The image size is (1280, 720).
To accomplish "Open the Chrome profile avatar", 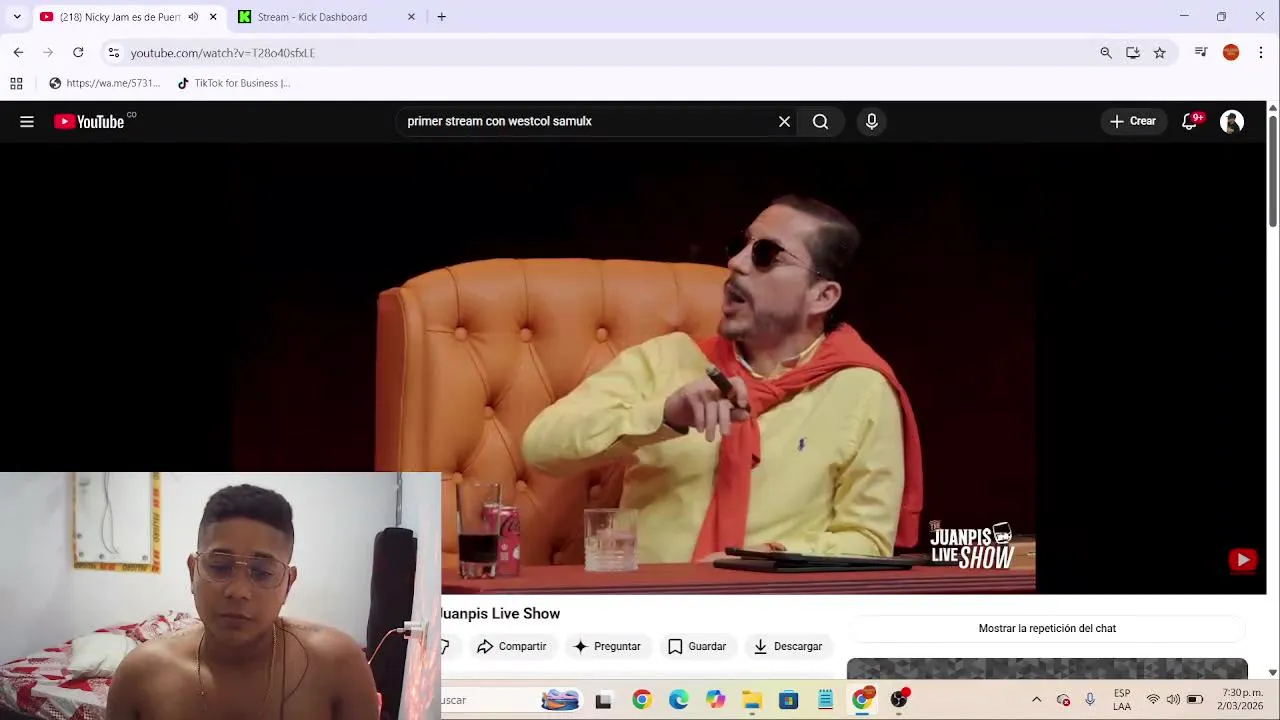I will (x=1231, y=53).
